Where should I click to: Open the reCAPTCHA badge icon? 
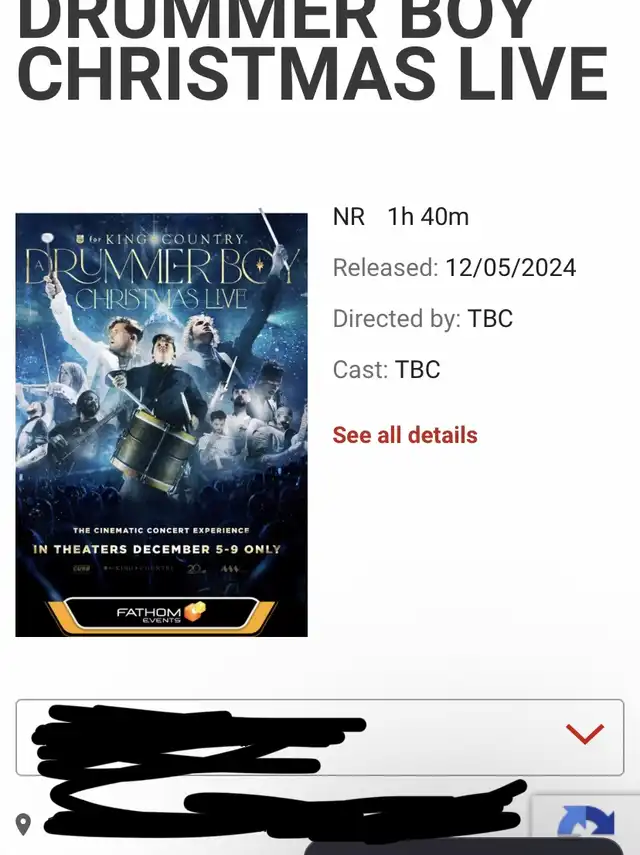point(585,824)
